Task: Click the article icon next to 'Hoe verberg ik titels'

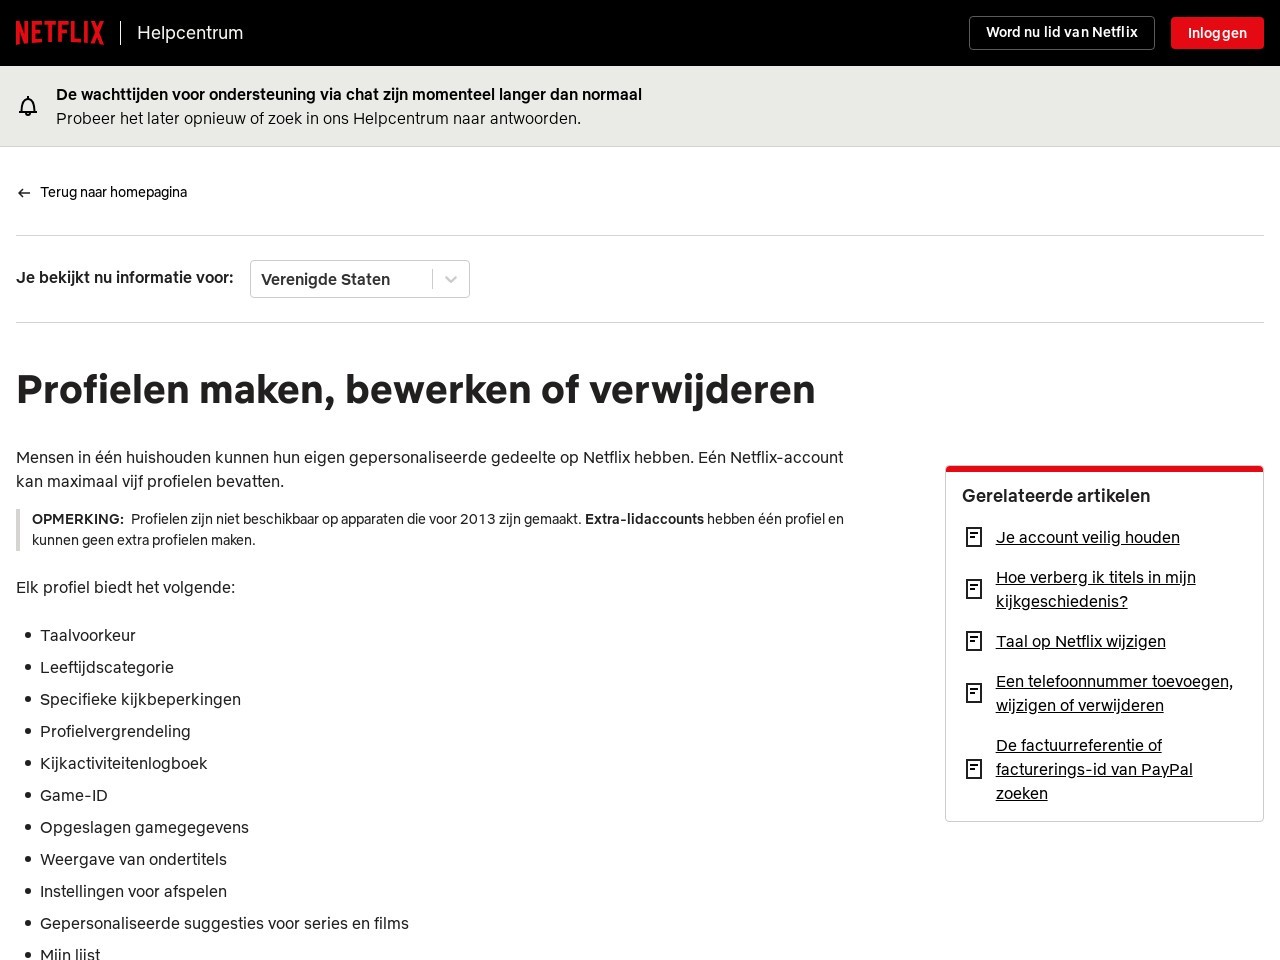Action: pos(974,589)
